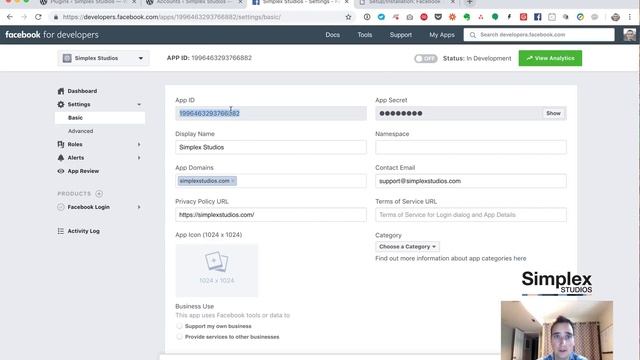Click the profile avatar in header

(629, 35)
